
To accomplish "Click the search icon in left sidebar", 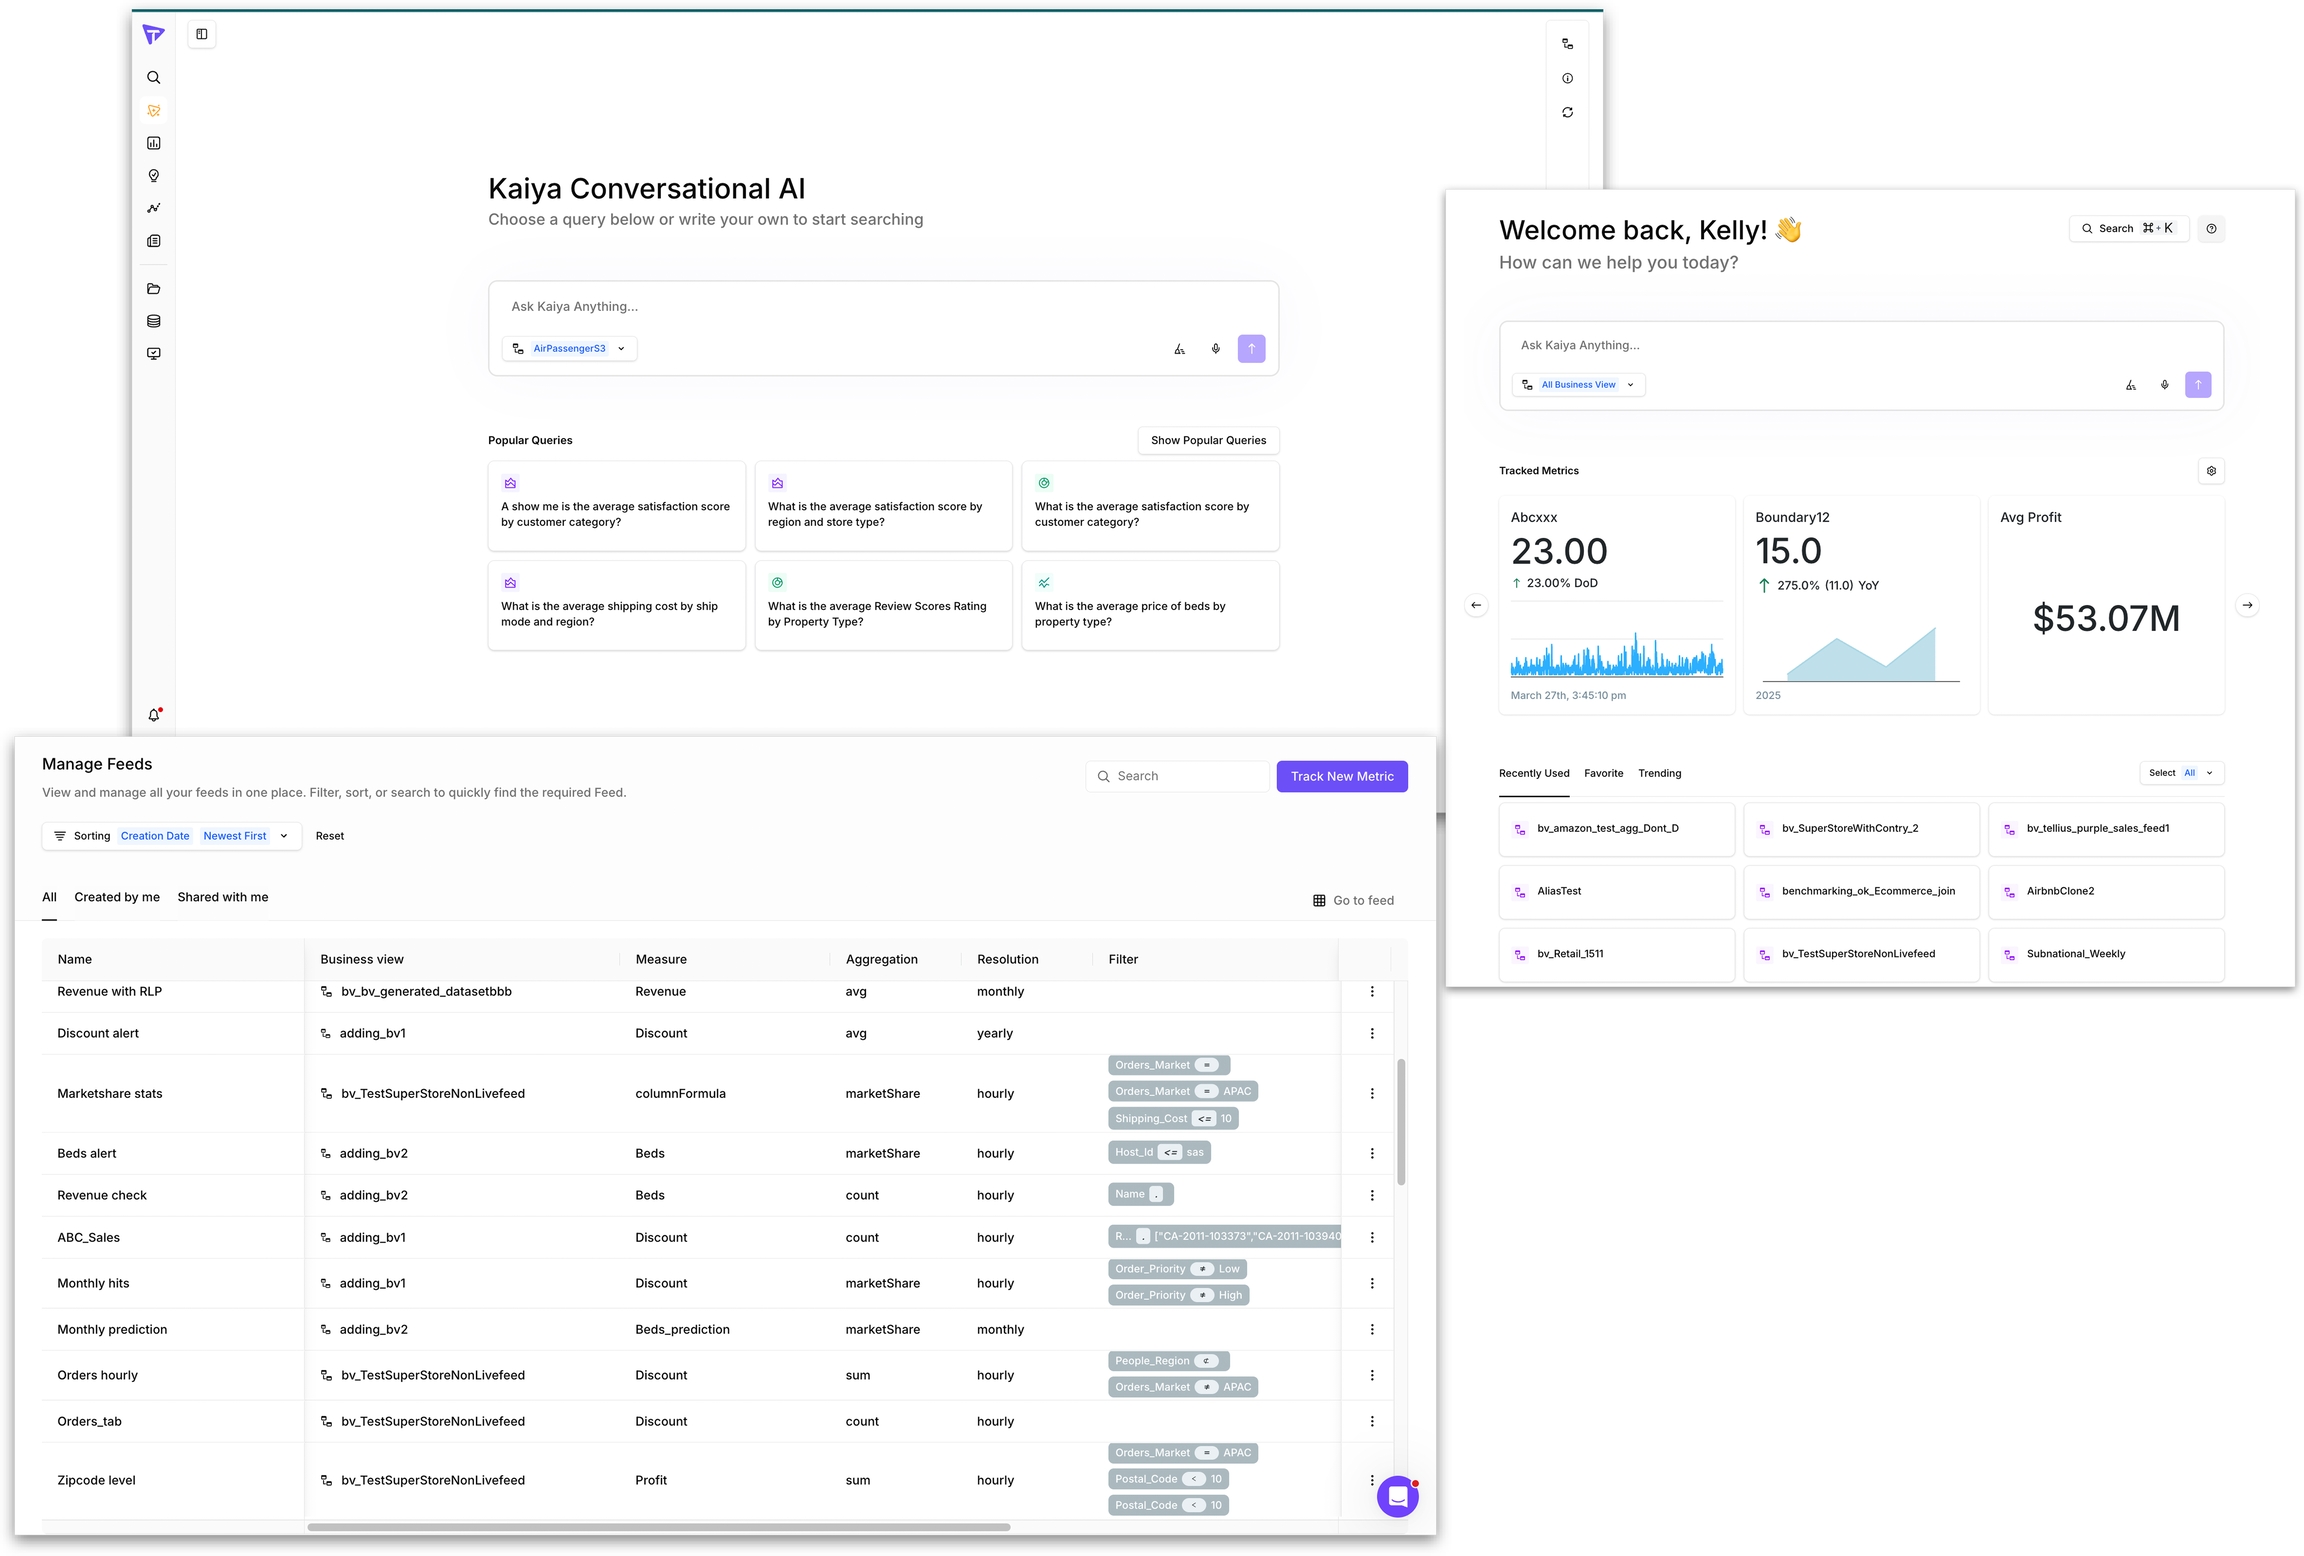I will click(153, 78).
